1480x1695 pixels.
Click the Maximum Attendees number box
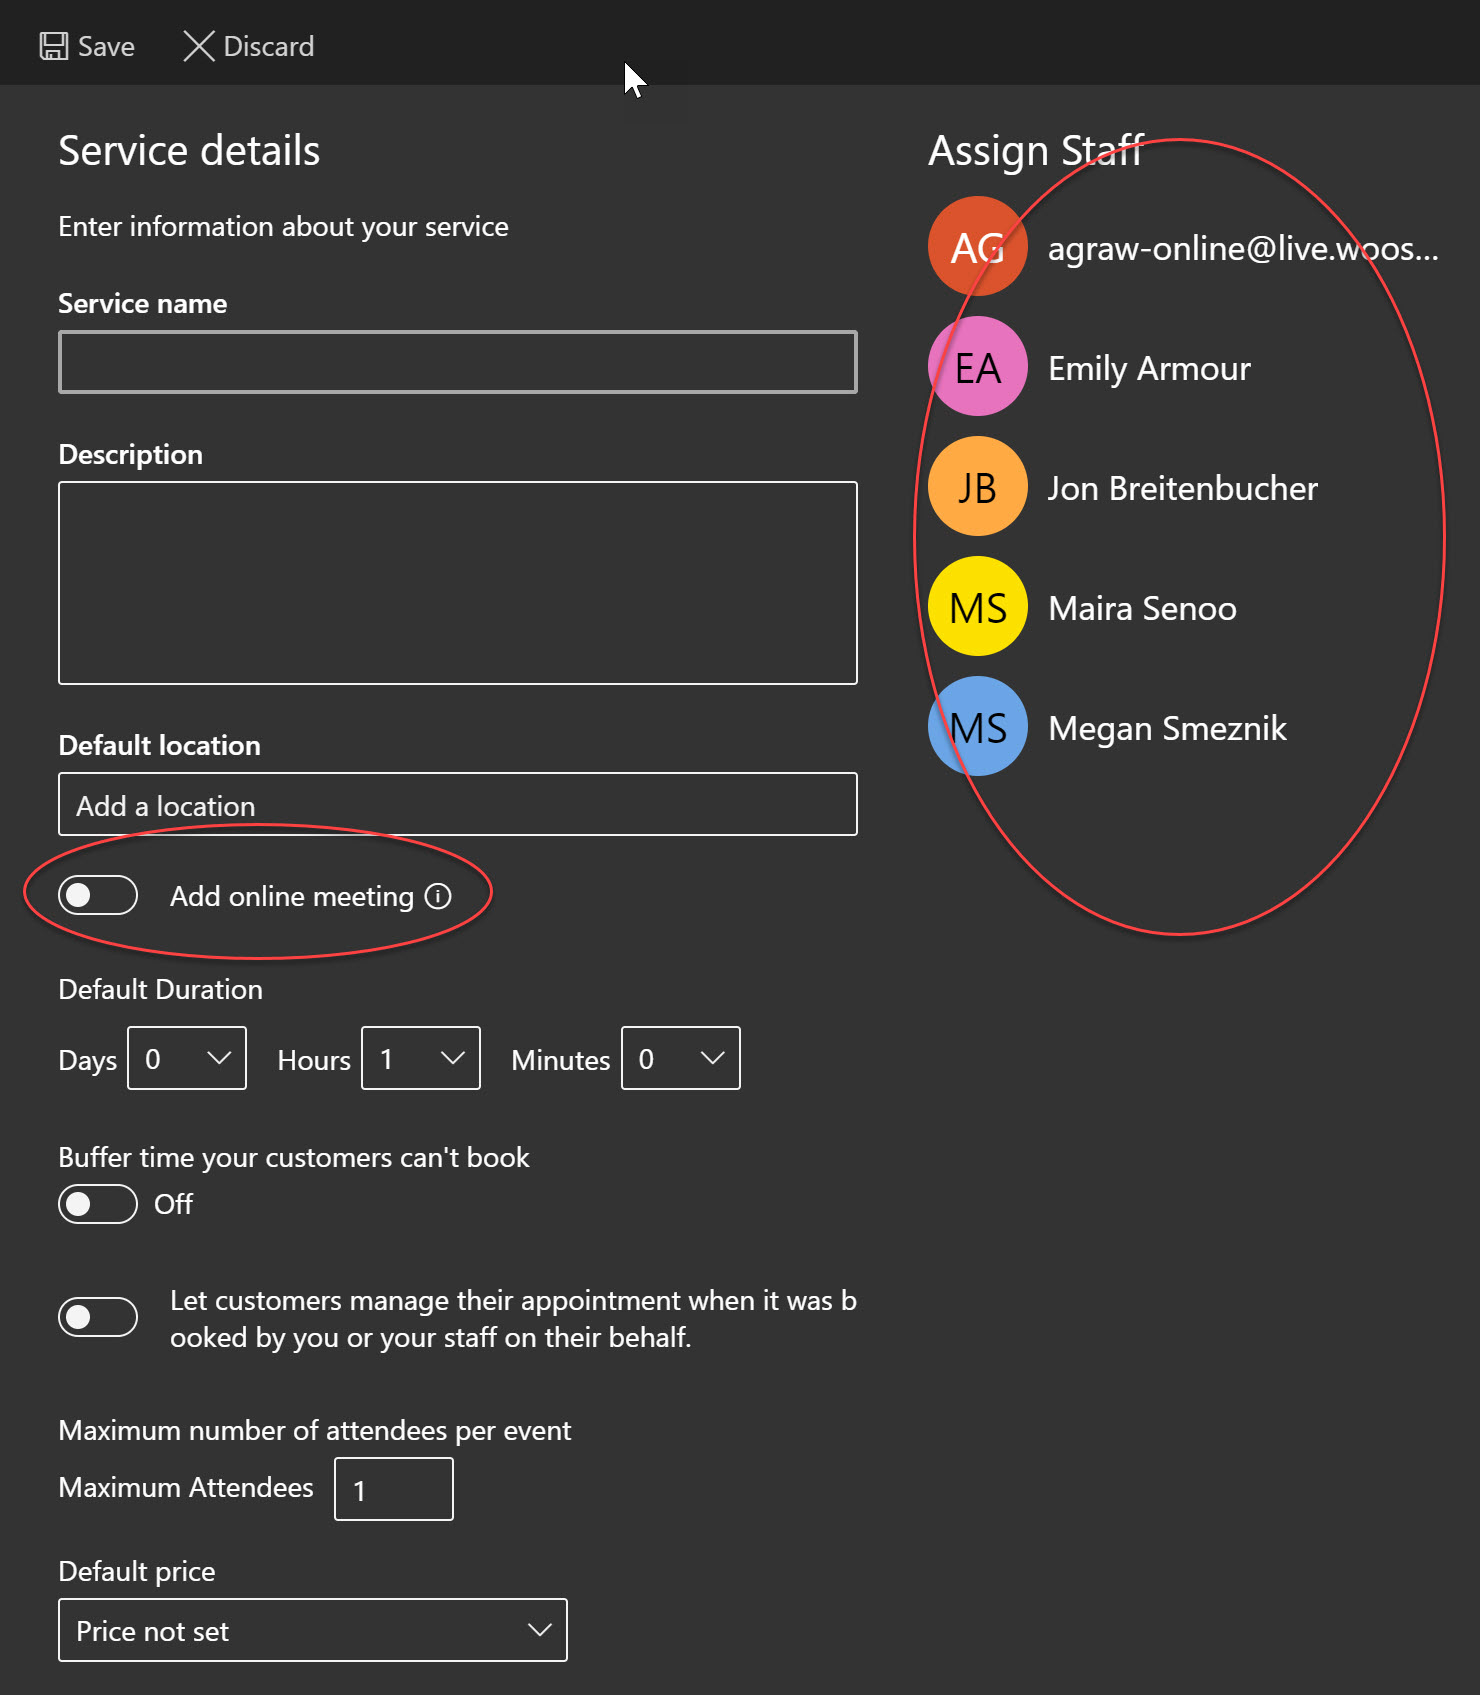393,1489
